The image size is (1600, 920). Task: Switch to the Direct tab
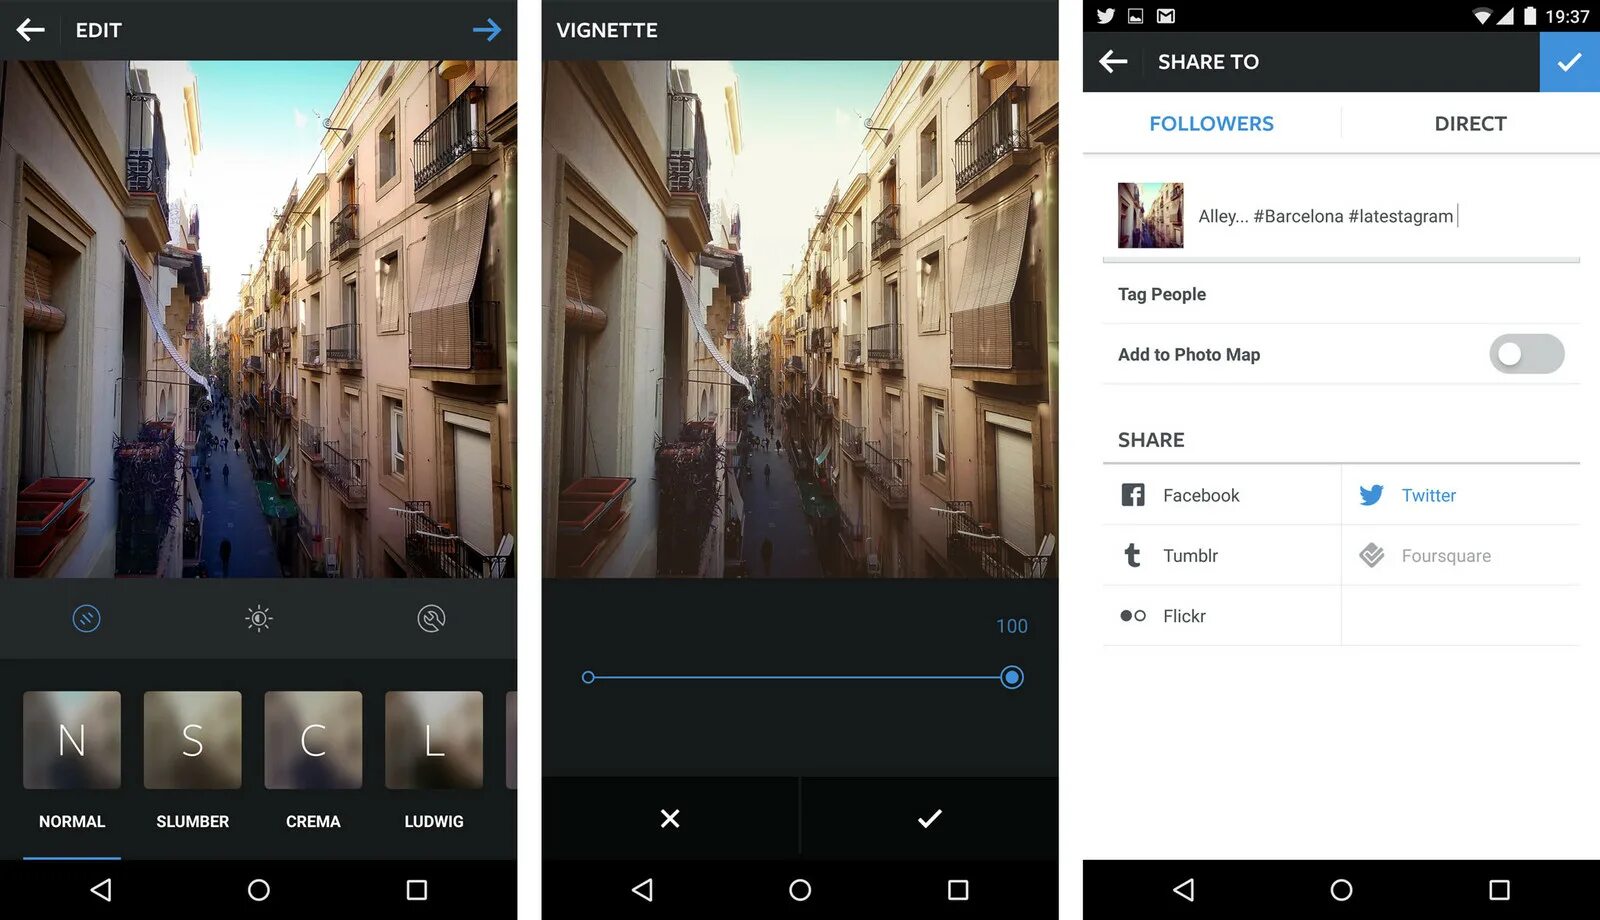(1470, 124)
